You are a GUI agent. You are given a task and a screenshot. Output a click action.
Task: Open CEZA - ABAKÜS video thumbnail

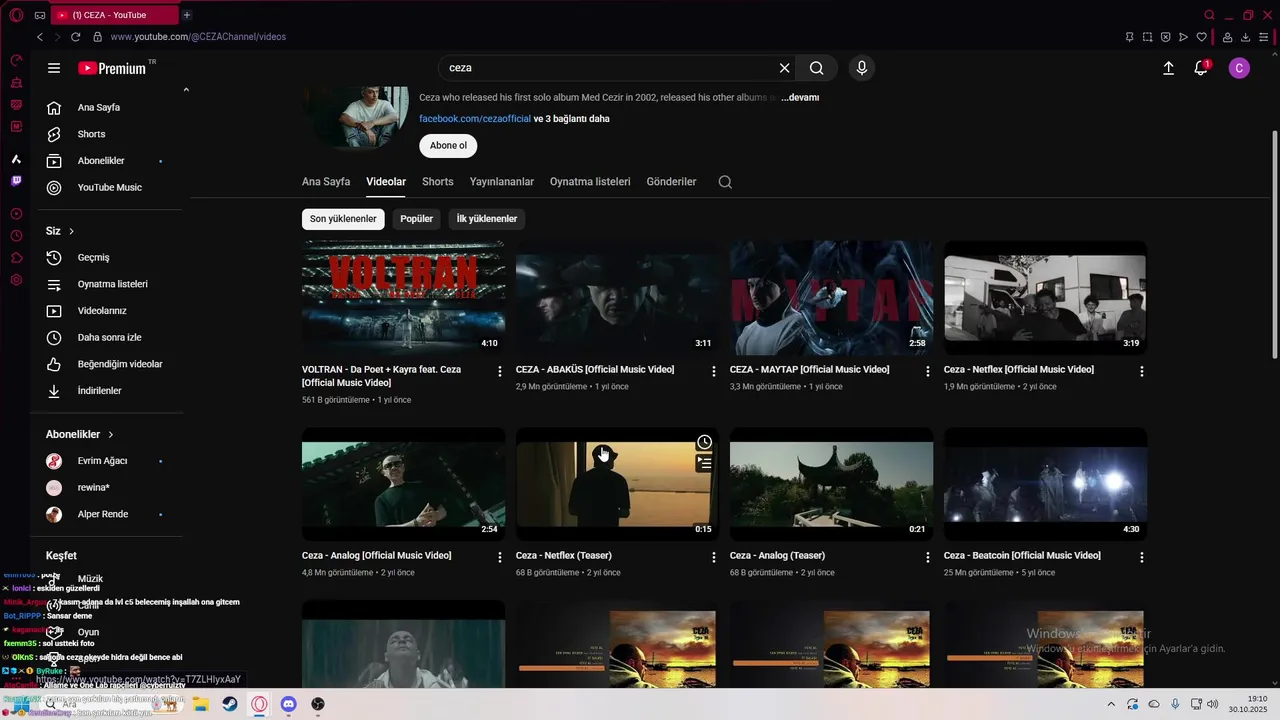click(617, 298)
